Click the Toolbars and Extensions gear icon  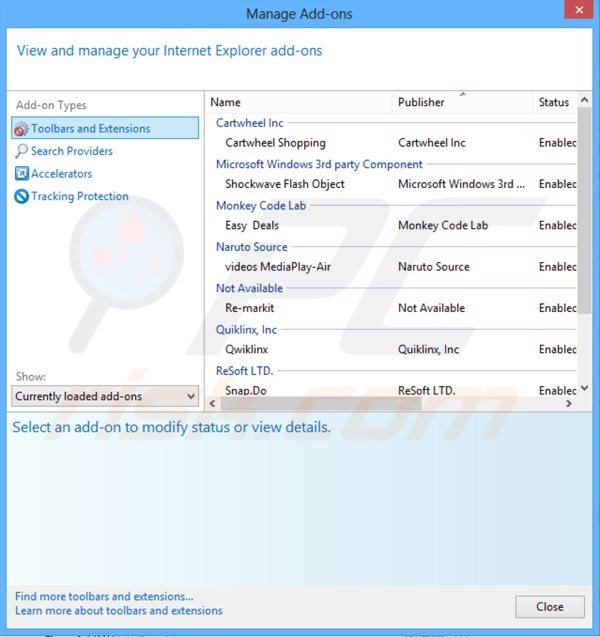[21, 129]
